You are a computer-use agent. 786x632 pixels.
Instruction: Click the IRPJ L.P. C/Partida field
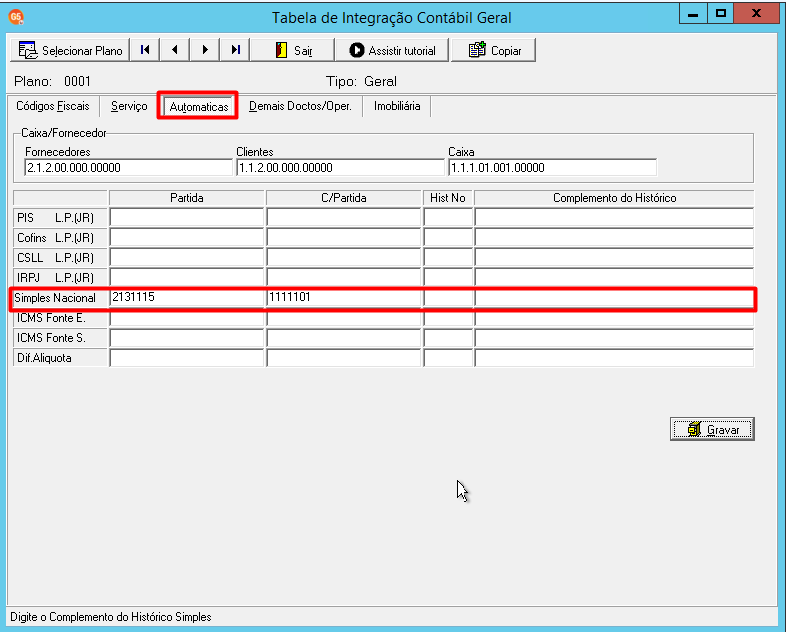click(x=343, y=278)
